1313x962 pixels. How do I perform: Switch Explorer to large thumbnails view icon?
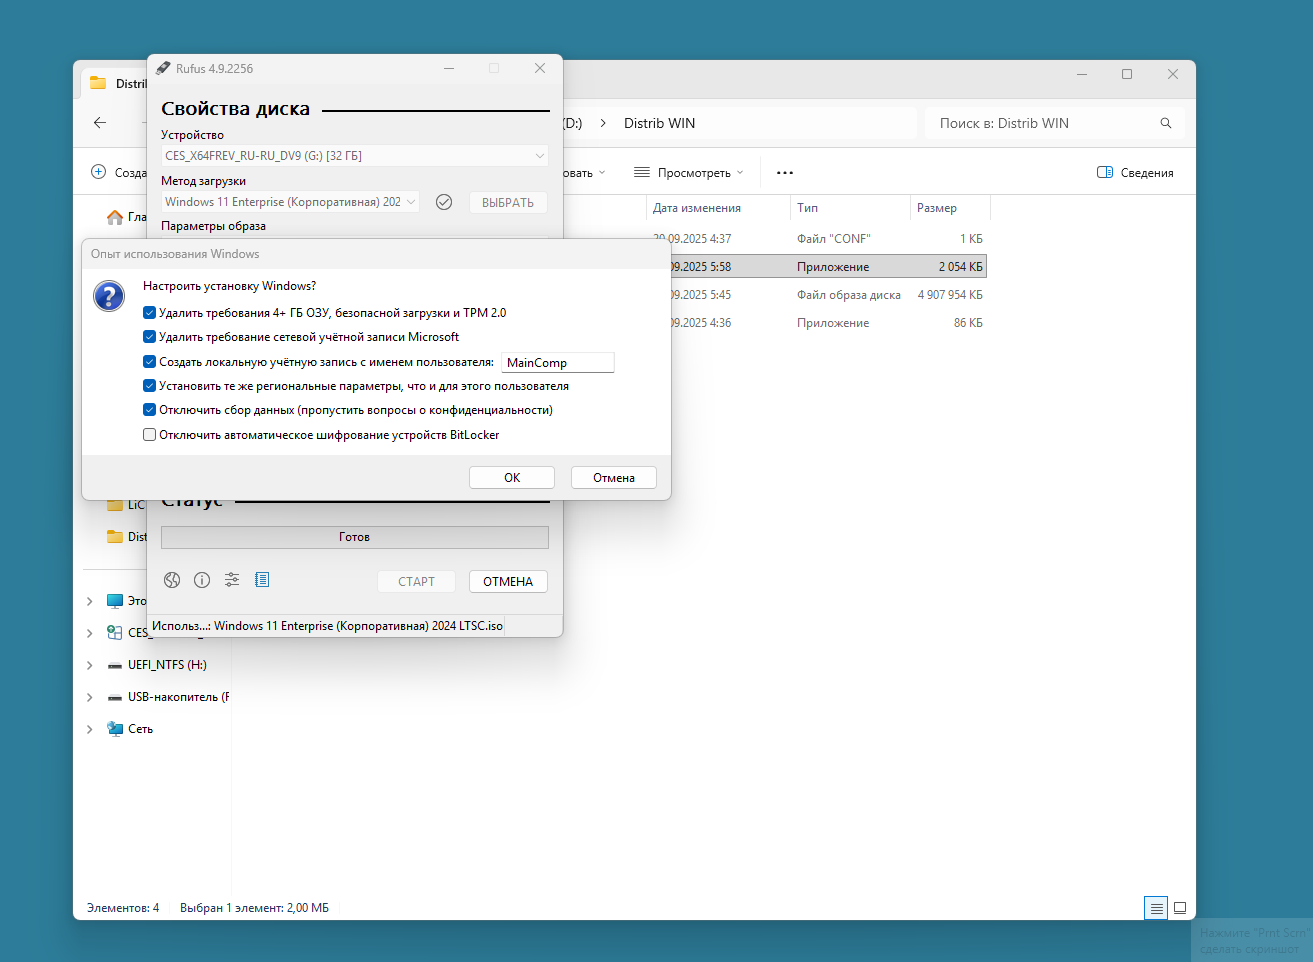tap(1180, 908)
